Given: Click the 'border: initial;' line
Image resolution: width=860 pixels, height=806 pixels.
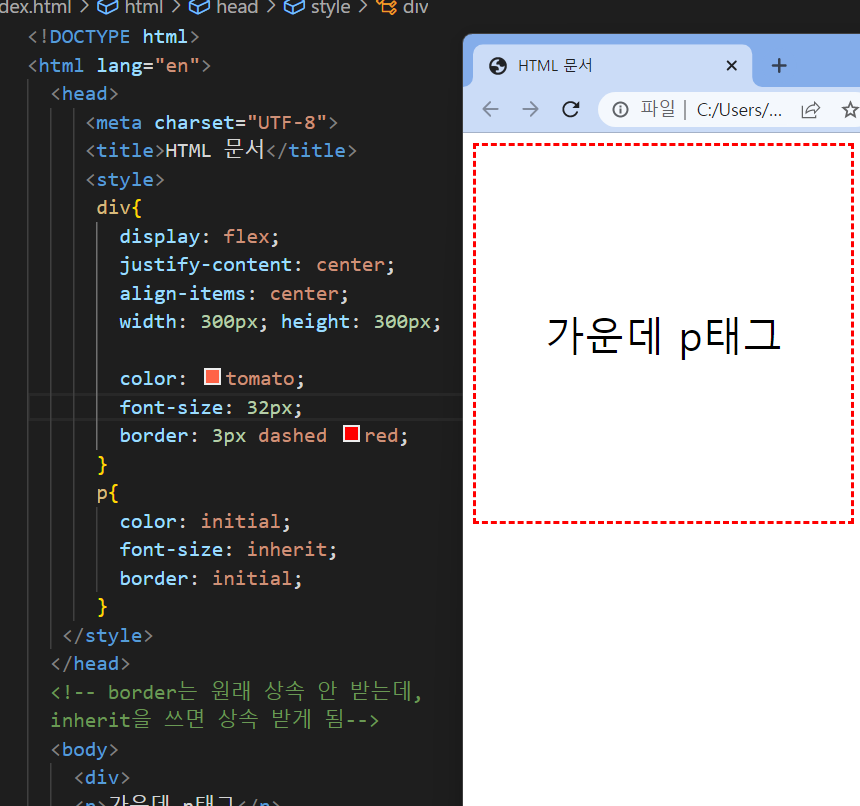Looking at the screenshot, I should point(211,578).
